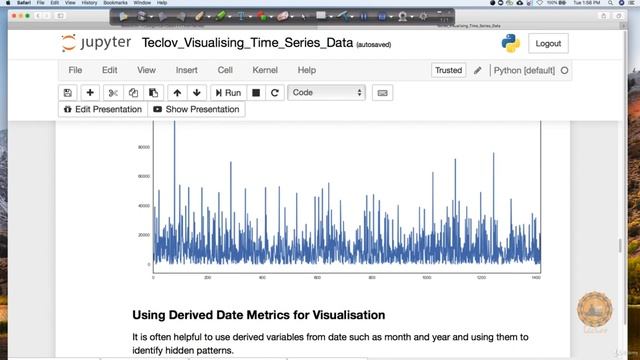Click the Logout button
This screenshot has height=360, width=640.
548,43
